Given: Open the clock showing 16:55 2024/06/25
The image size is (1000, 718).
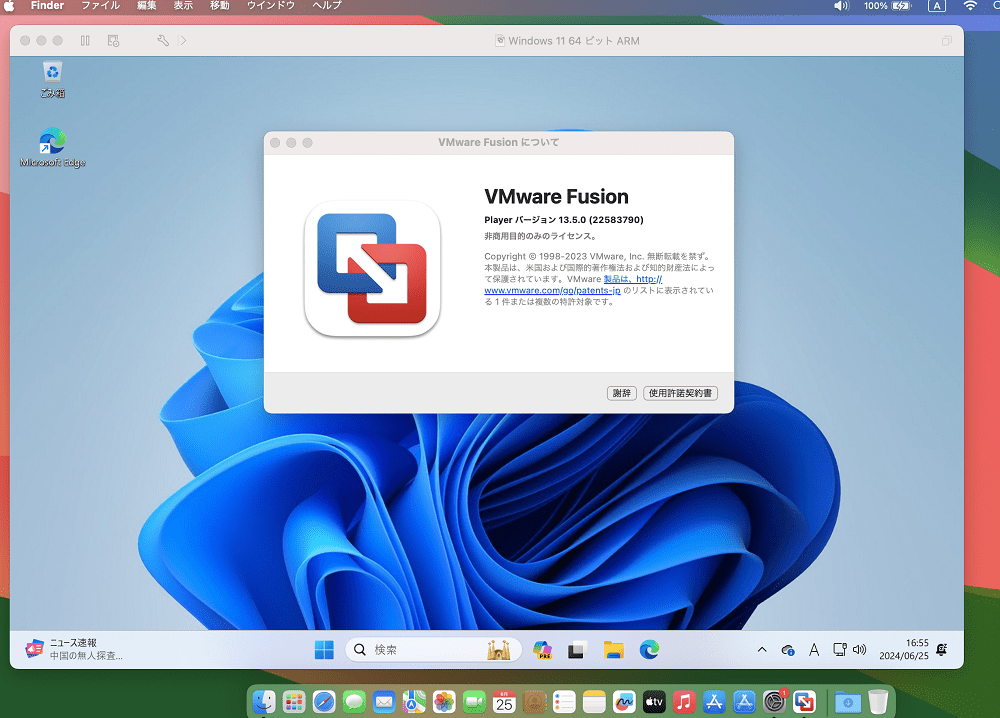Looking at the screenshot, I should (904, 649).
